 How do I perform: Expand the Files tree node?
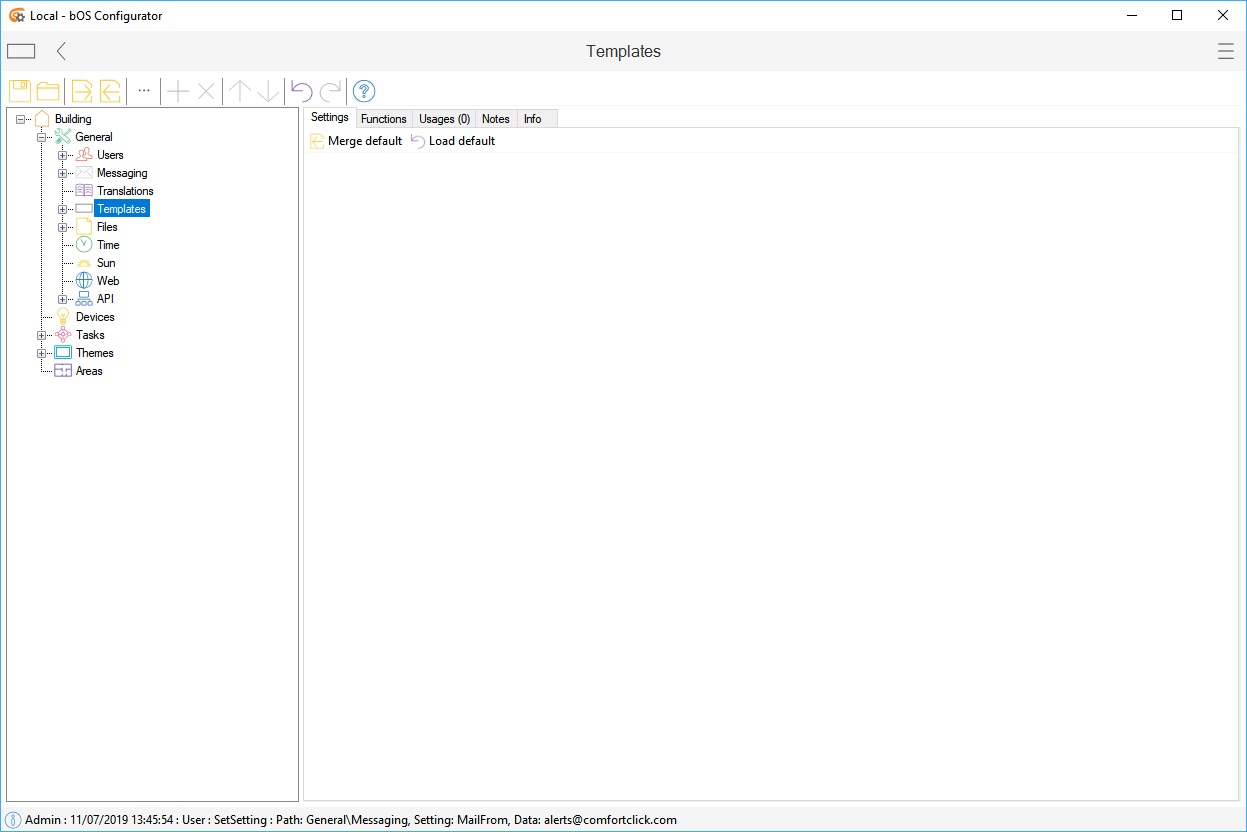[63, 227]
